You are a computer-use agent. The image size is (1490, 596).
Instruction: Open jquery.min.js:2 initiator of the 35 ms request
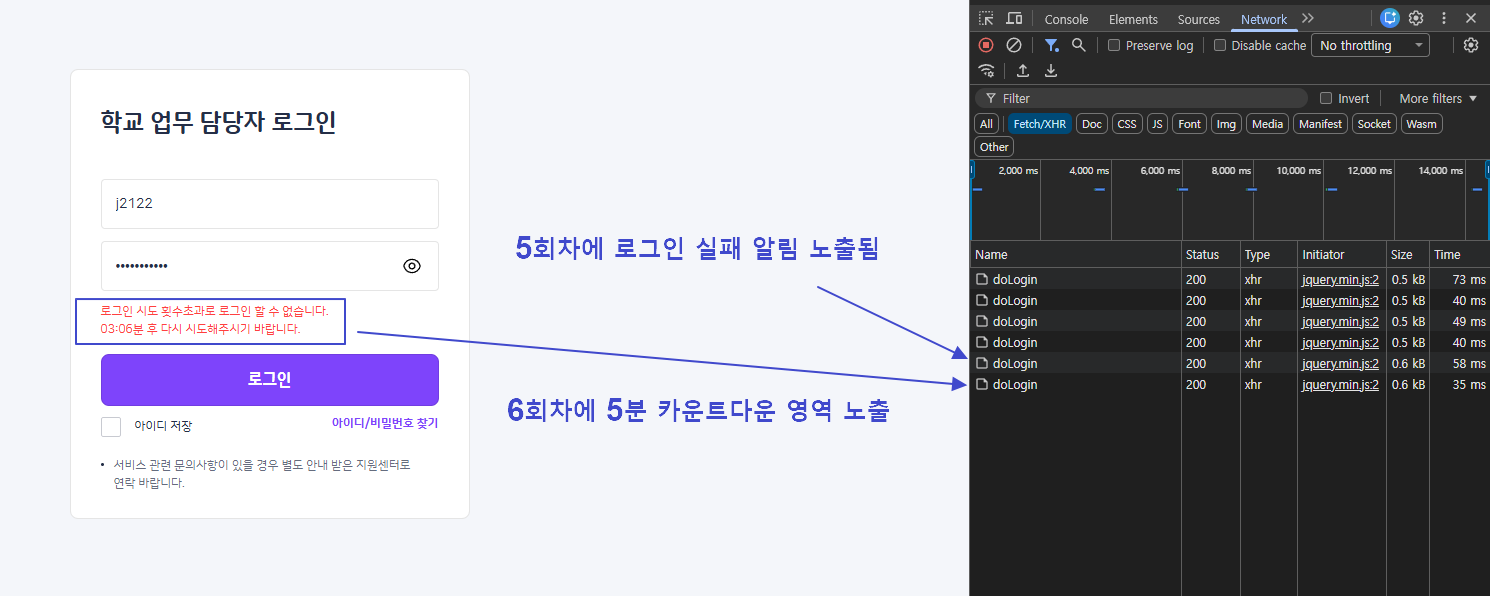pos(1340,384)
